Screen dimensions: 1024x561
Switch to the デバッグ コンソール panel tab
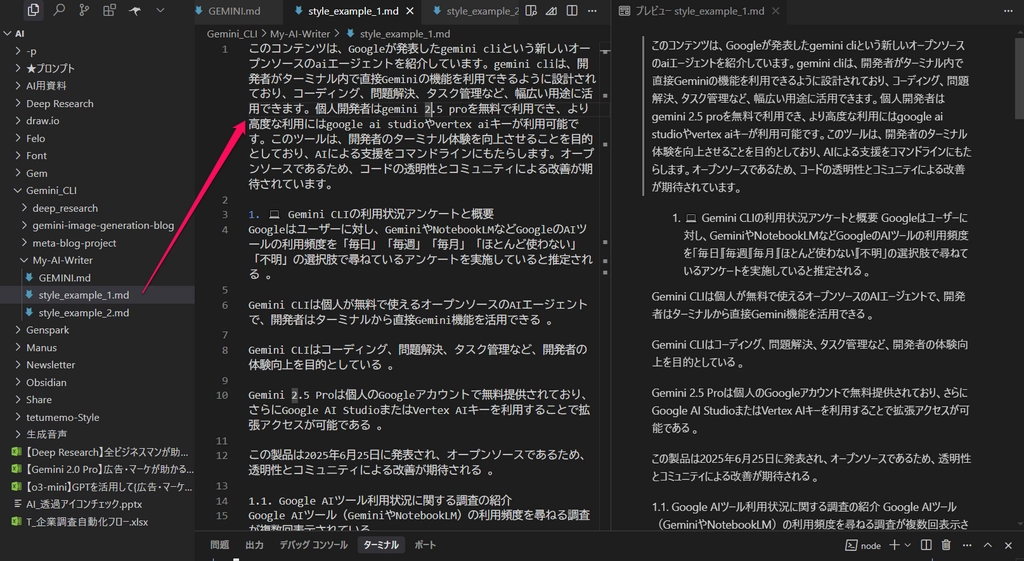313,545
